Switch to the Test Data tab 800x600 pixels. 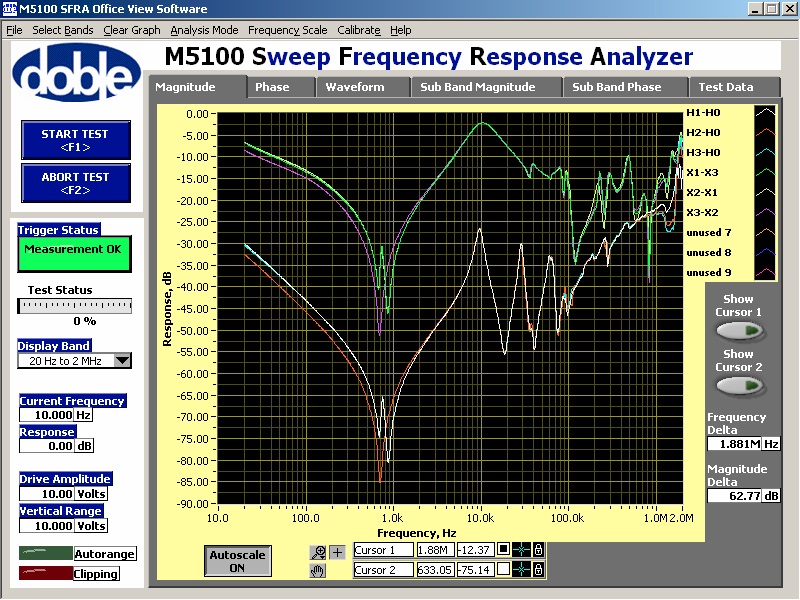(735, 87)
